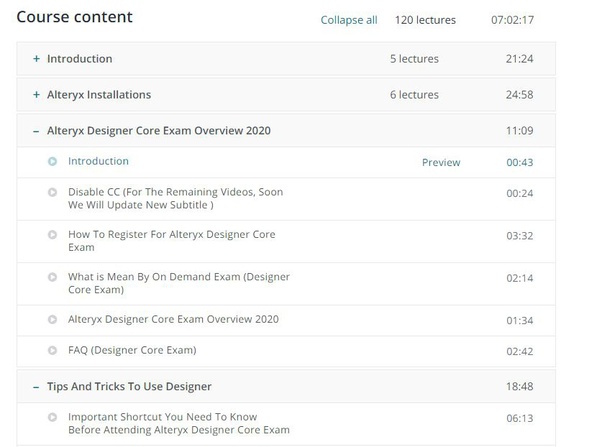Collapse Alteryx Designer Core Exam Overview 2020 section minus sign

click(x=36, y=131)
